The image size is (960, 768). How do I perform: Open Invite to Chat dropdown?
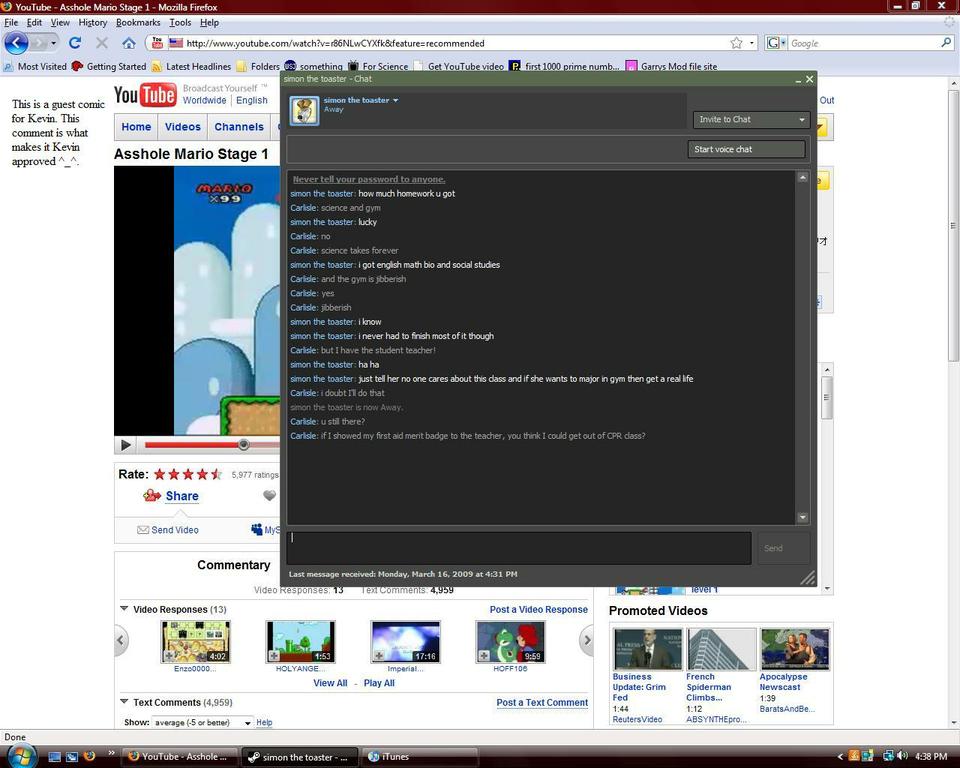pyautogui.click(x=751, y=119)
